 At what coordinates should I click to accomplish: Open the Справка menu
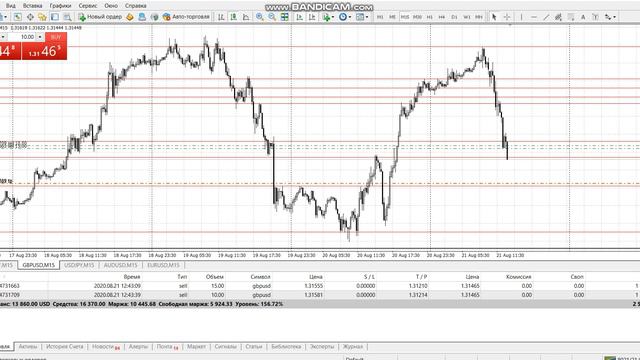pyautogui.click(x=136, y=6)
